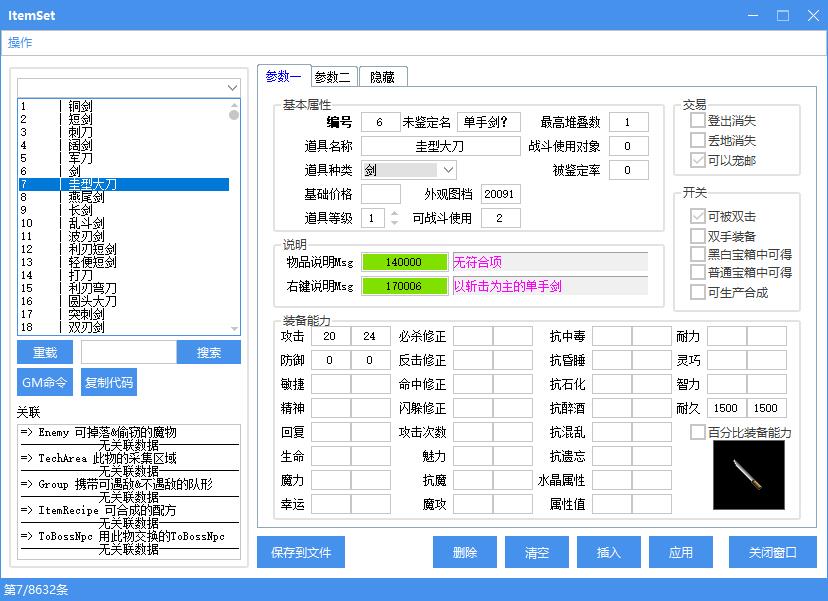The height and width of the screenshot is (601, 828).
Task: Enable 可生产合成 checkbox
Action: pyautogui.click(x=698, y=292)
